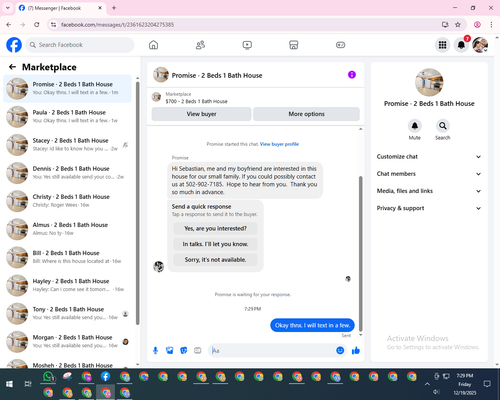The width and height of the screenshot is (500, 400).
Task: Open the View buyer profile link
Action: (279, 144)
